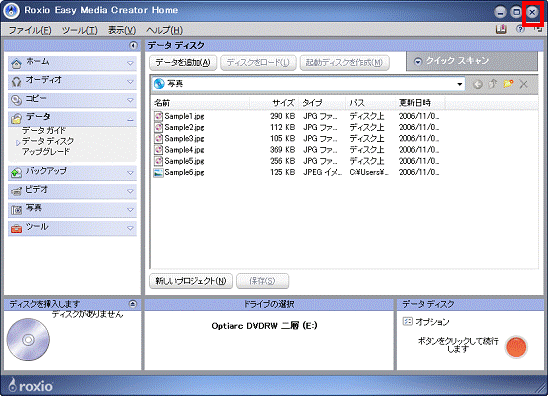Collapse the データ section
The height and width of the screenshot is (396, 548).
(130, 120)
